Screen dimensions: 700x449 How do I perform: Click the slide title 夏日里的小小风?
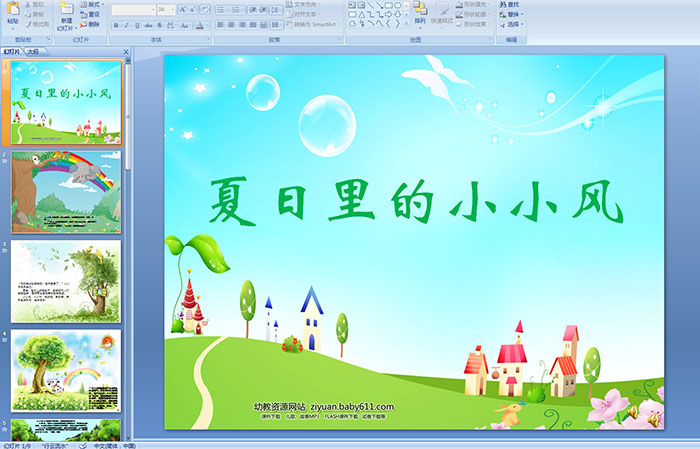[x=416, y=201]
